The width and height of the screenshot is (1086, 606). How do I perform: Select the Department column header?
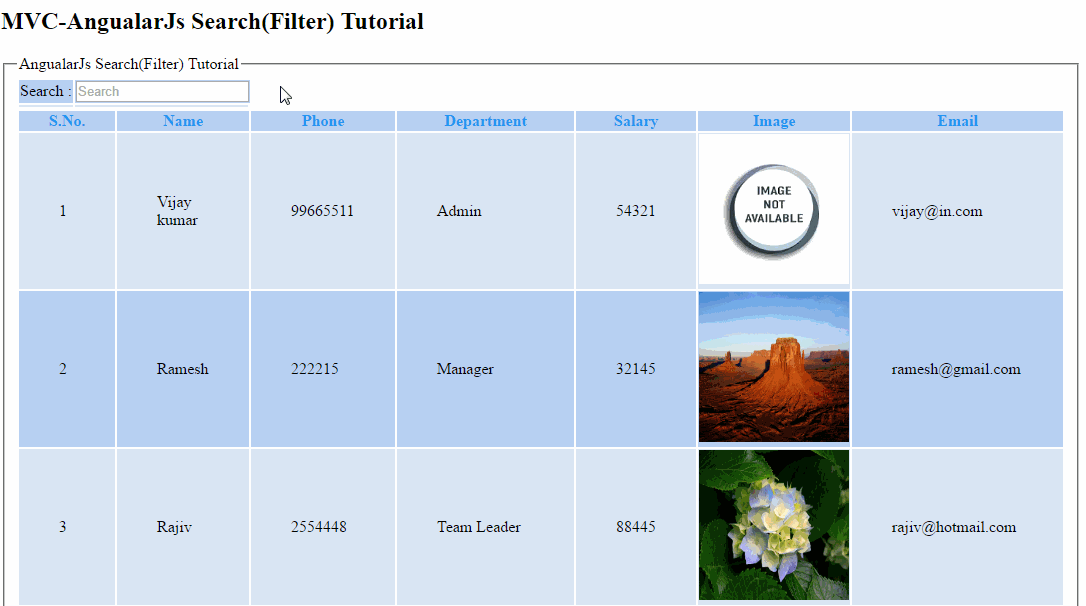click(x=485, y=120)
